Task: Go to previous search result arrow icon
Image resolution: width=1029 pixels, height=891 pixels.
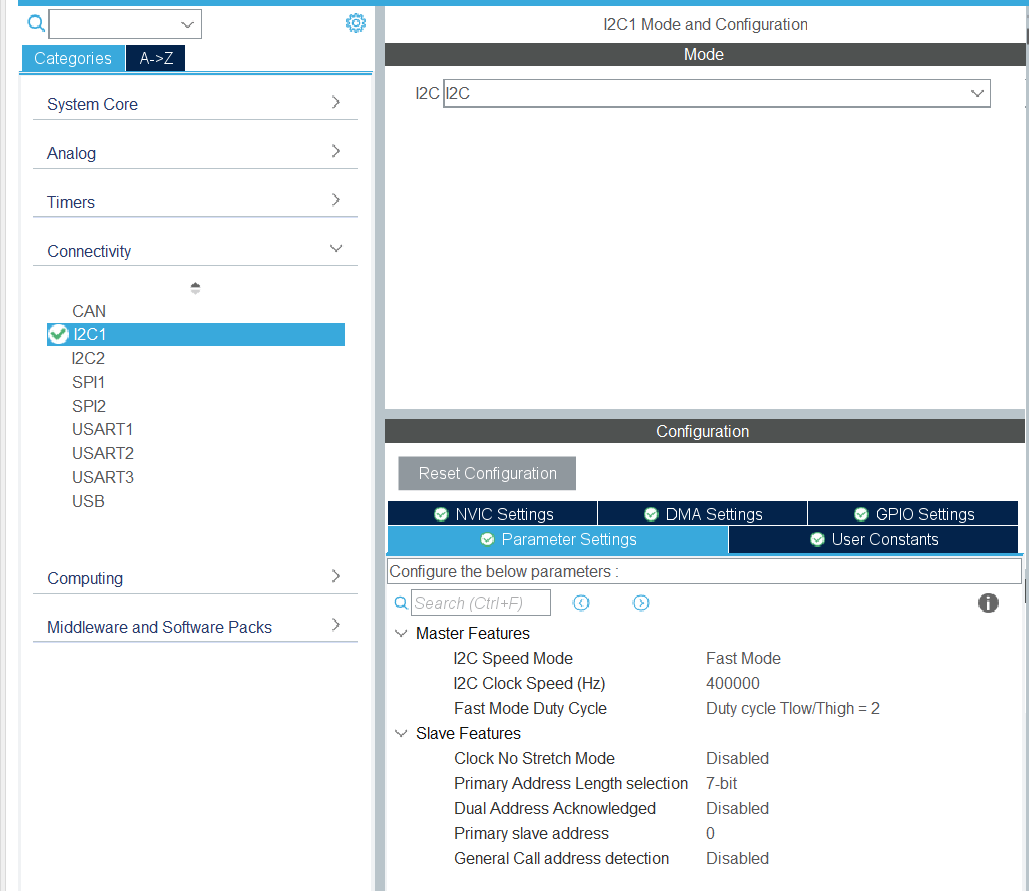Action: coord(581,602)
